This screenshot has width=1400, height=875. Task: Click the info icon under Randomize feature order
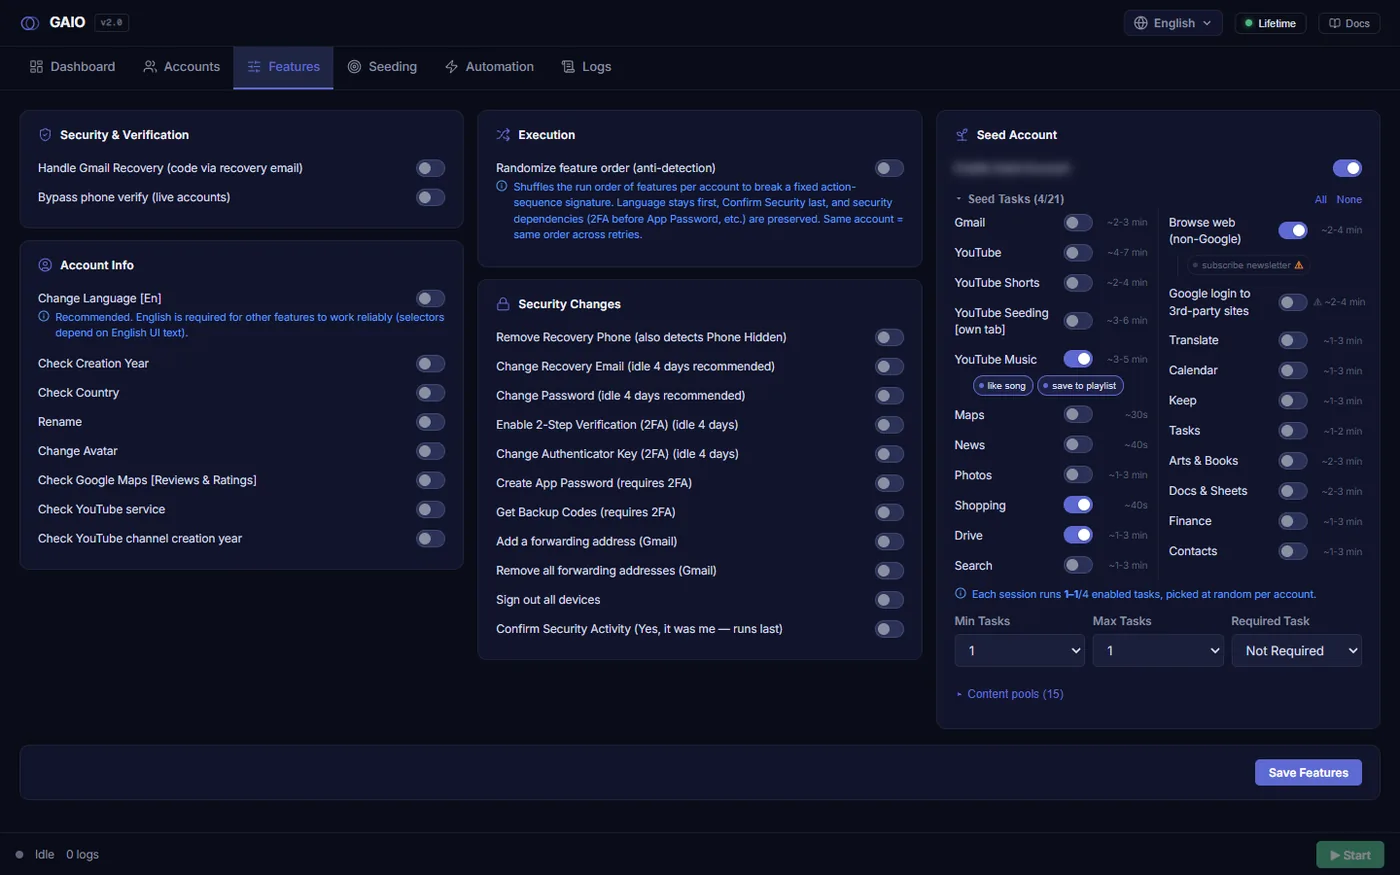502,187
